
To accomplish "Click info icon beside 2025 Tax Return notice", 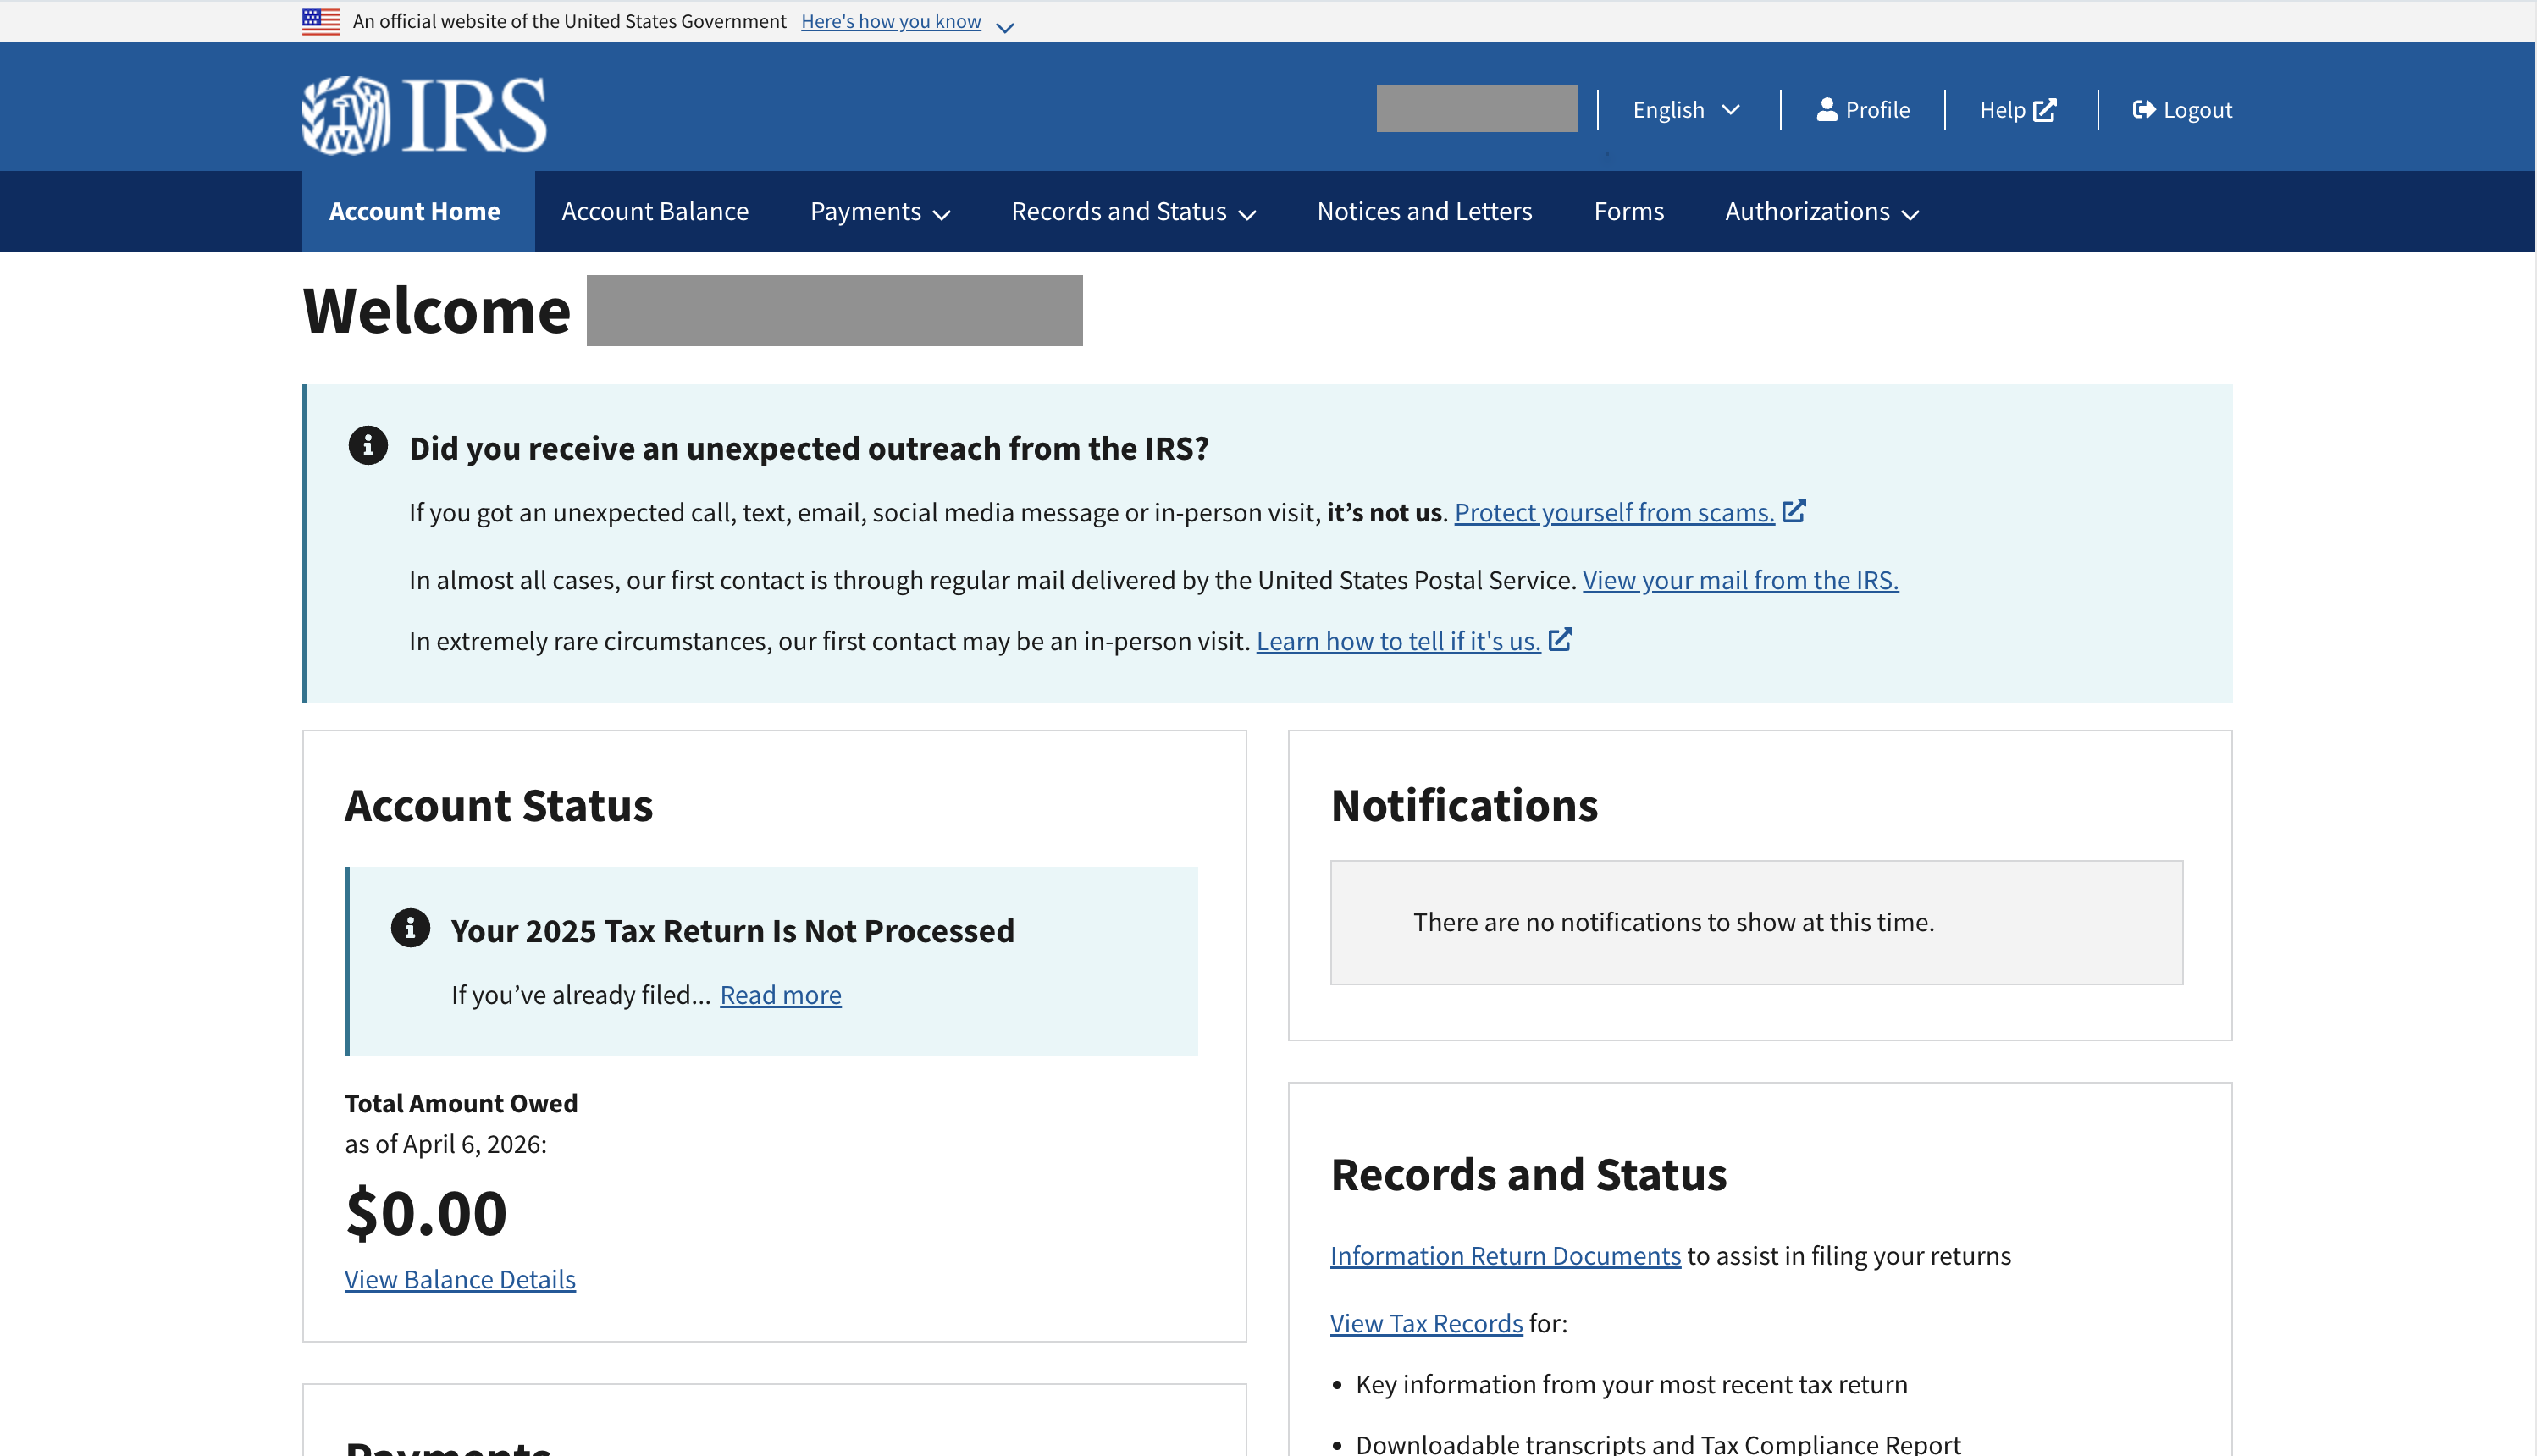I will coord(410,928).
